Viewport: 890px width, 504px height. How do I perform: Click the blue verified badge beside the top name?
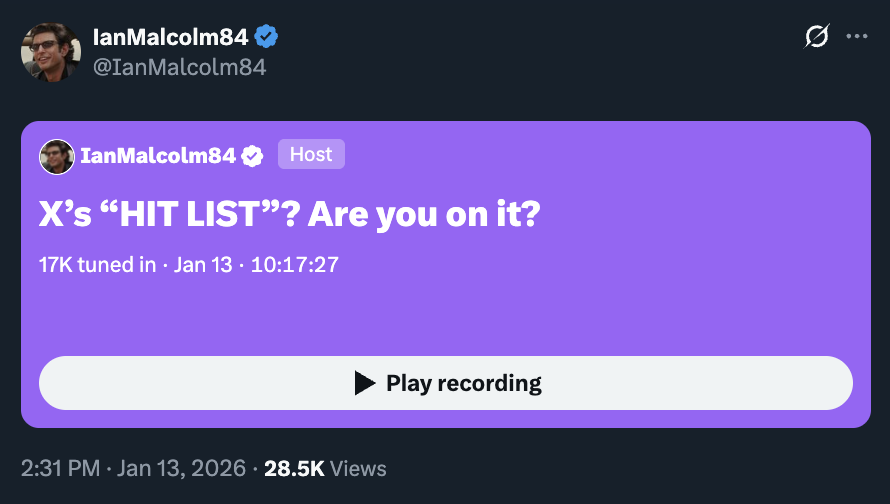tap(266, 37)
